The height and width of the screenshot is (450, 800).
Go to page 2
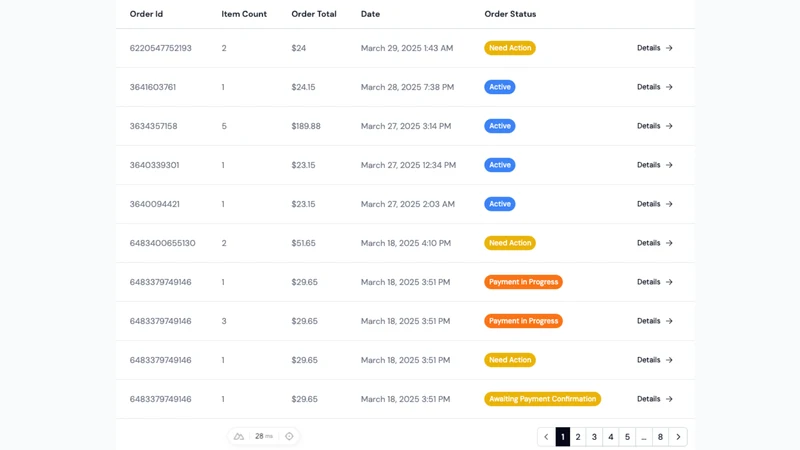[x=578, y=437]
